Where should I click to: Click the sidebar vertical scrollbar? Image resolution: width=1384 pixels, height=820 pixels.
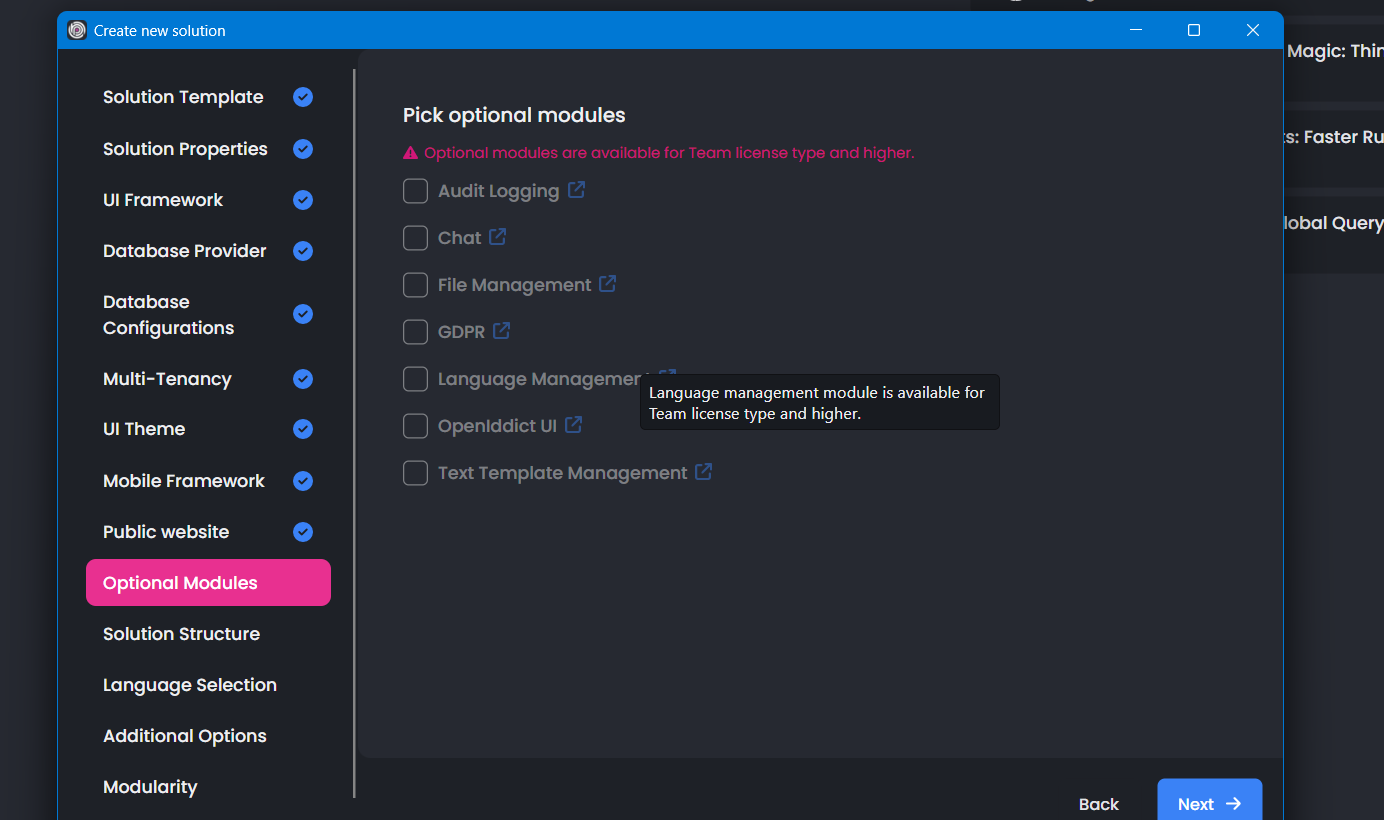click(x=354, y=430)
